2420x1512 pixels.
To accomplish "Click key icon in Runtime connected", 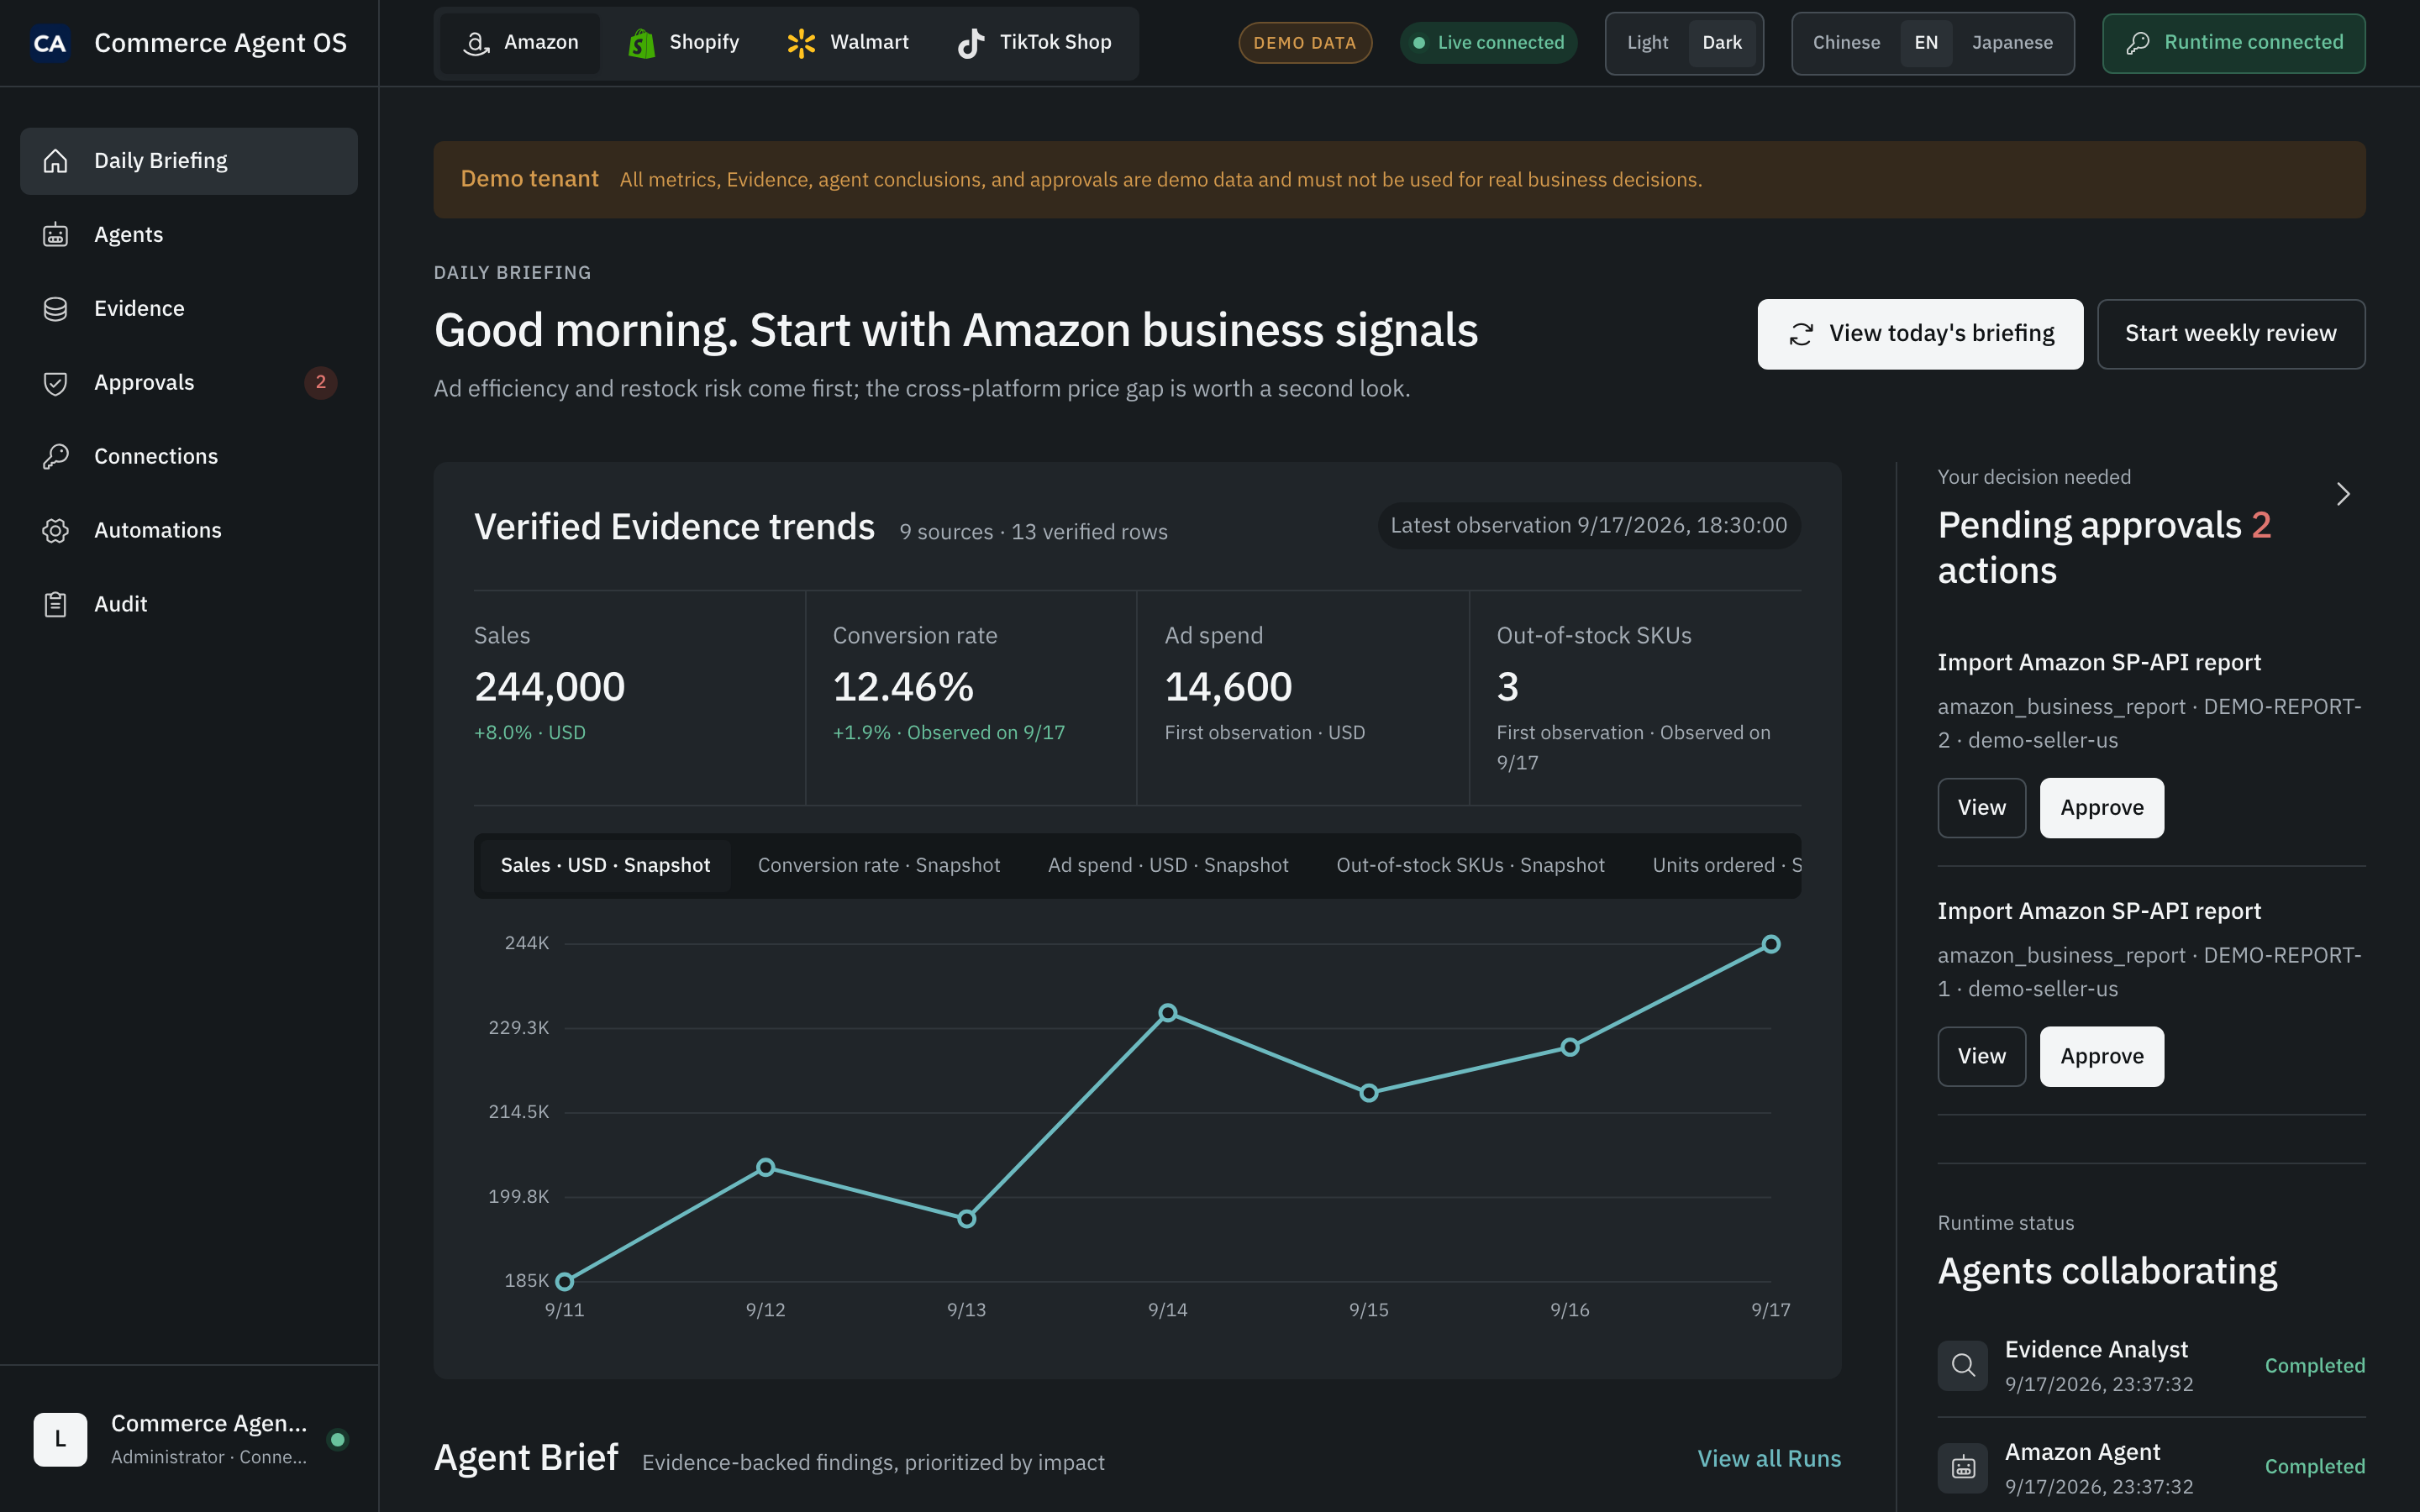I will pyautogui.click(x=2138, y=43).
